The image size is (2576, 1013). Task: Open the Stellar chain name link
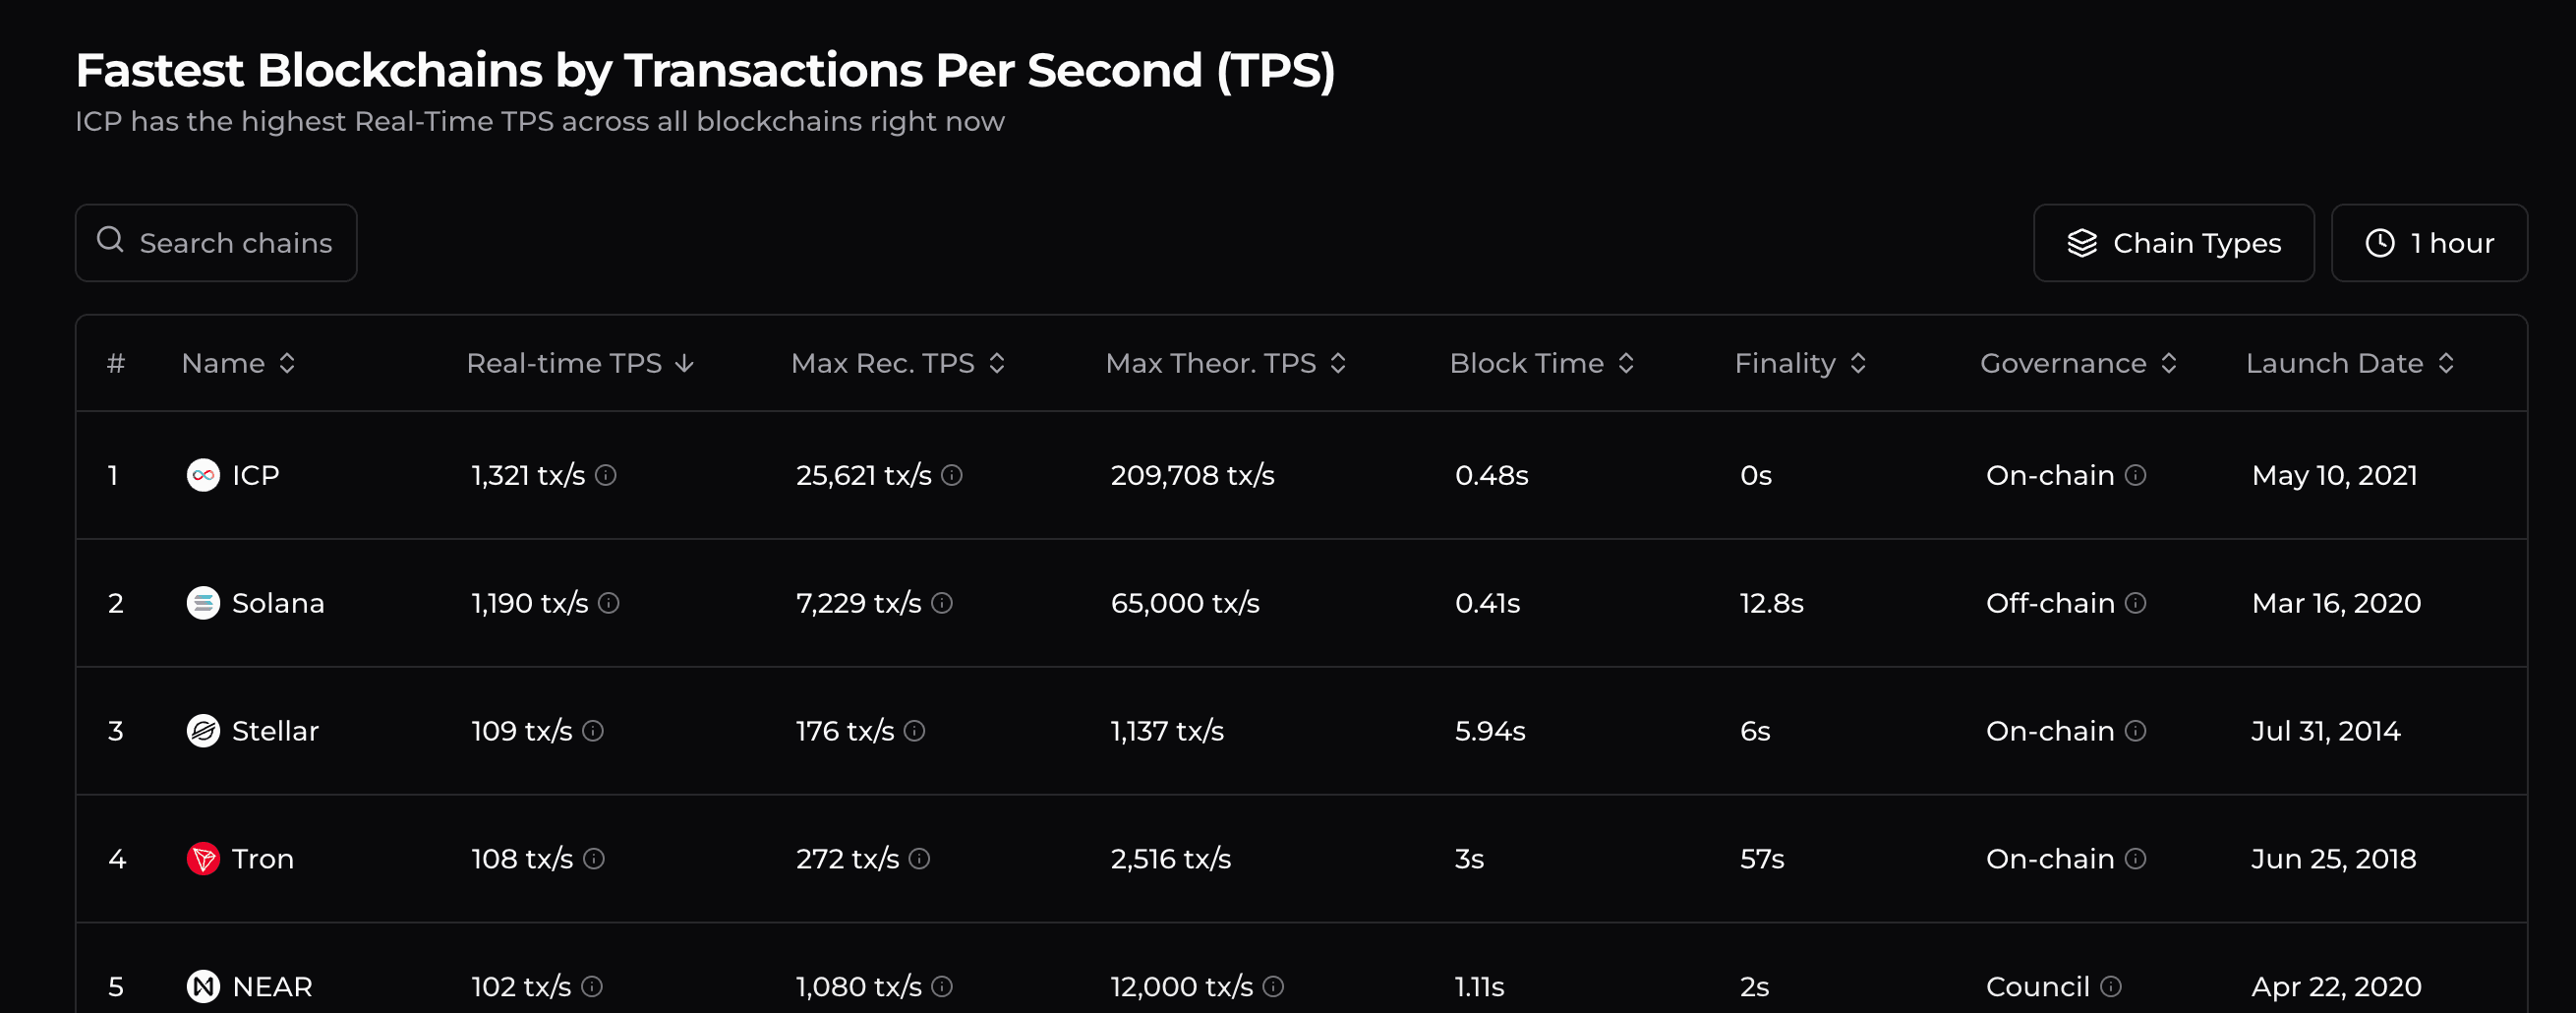275,731
